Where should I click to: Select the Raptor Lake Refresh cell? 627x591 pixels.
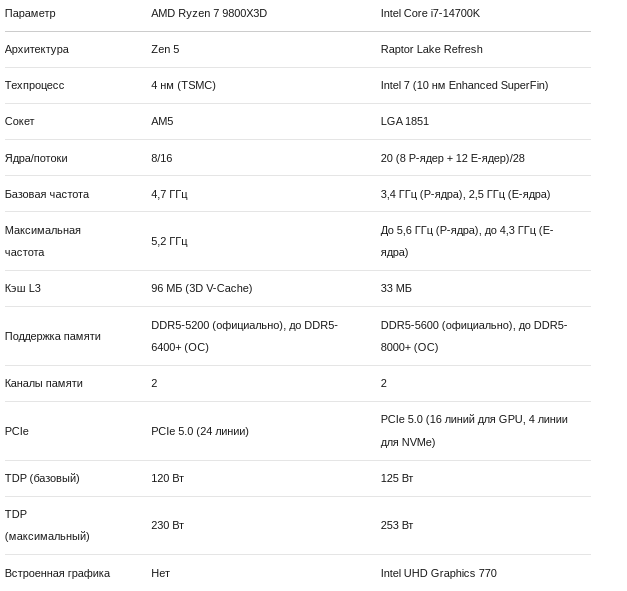tap(431, 49)
